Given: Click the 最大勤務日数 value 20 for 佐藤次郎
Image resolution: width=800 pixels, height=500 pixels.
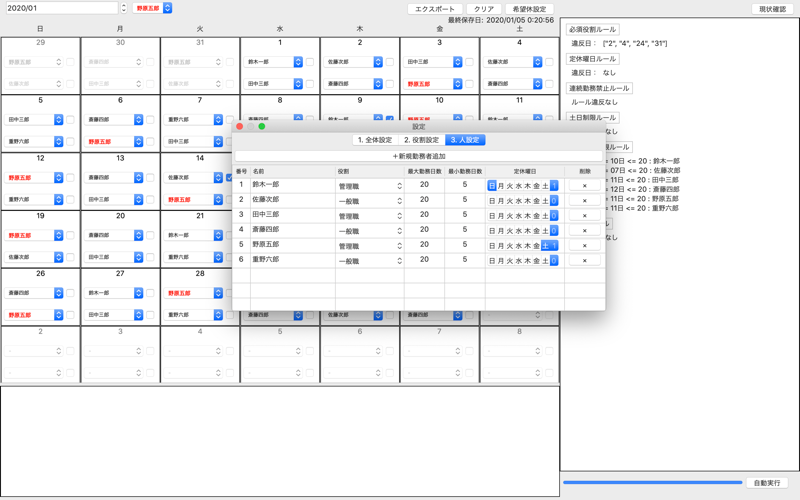Looking at the screenshot, I should [424, 199].
